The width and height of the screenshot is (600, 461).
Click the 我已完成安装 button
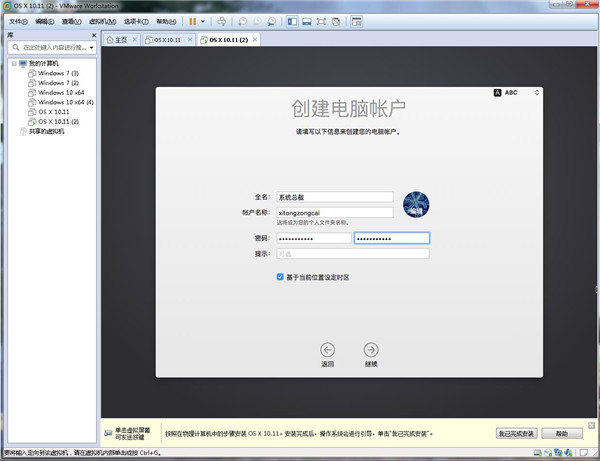click(517, 433)
